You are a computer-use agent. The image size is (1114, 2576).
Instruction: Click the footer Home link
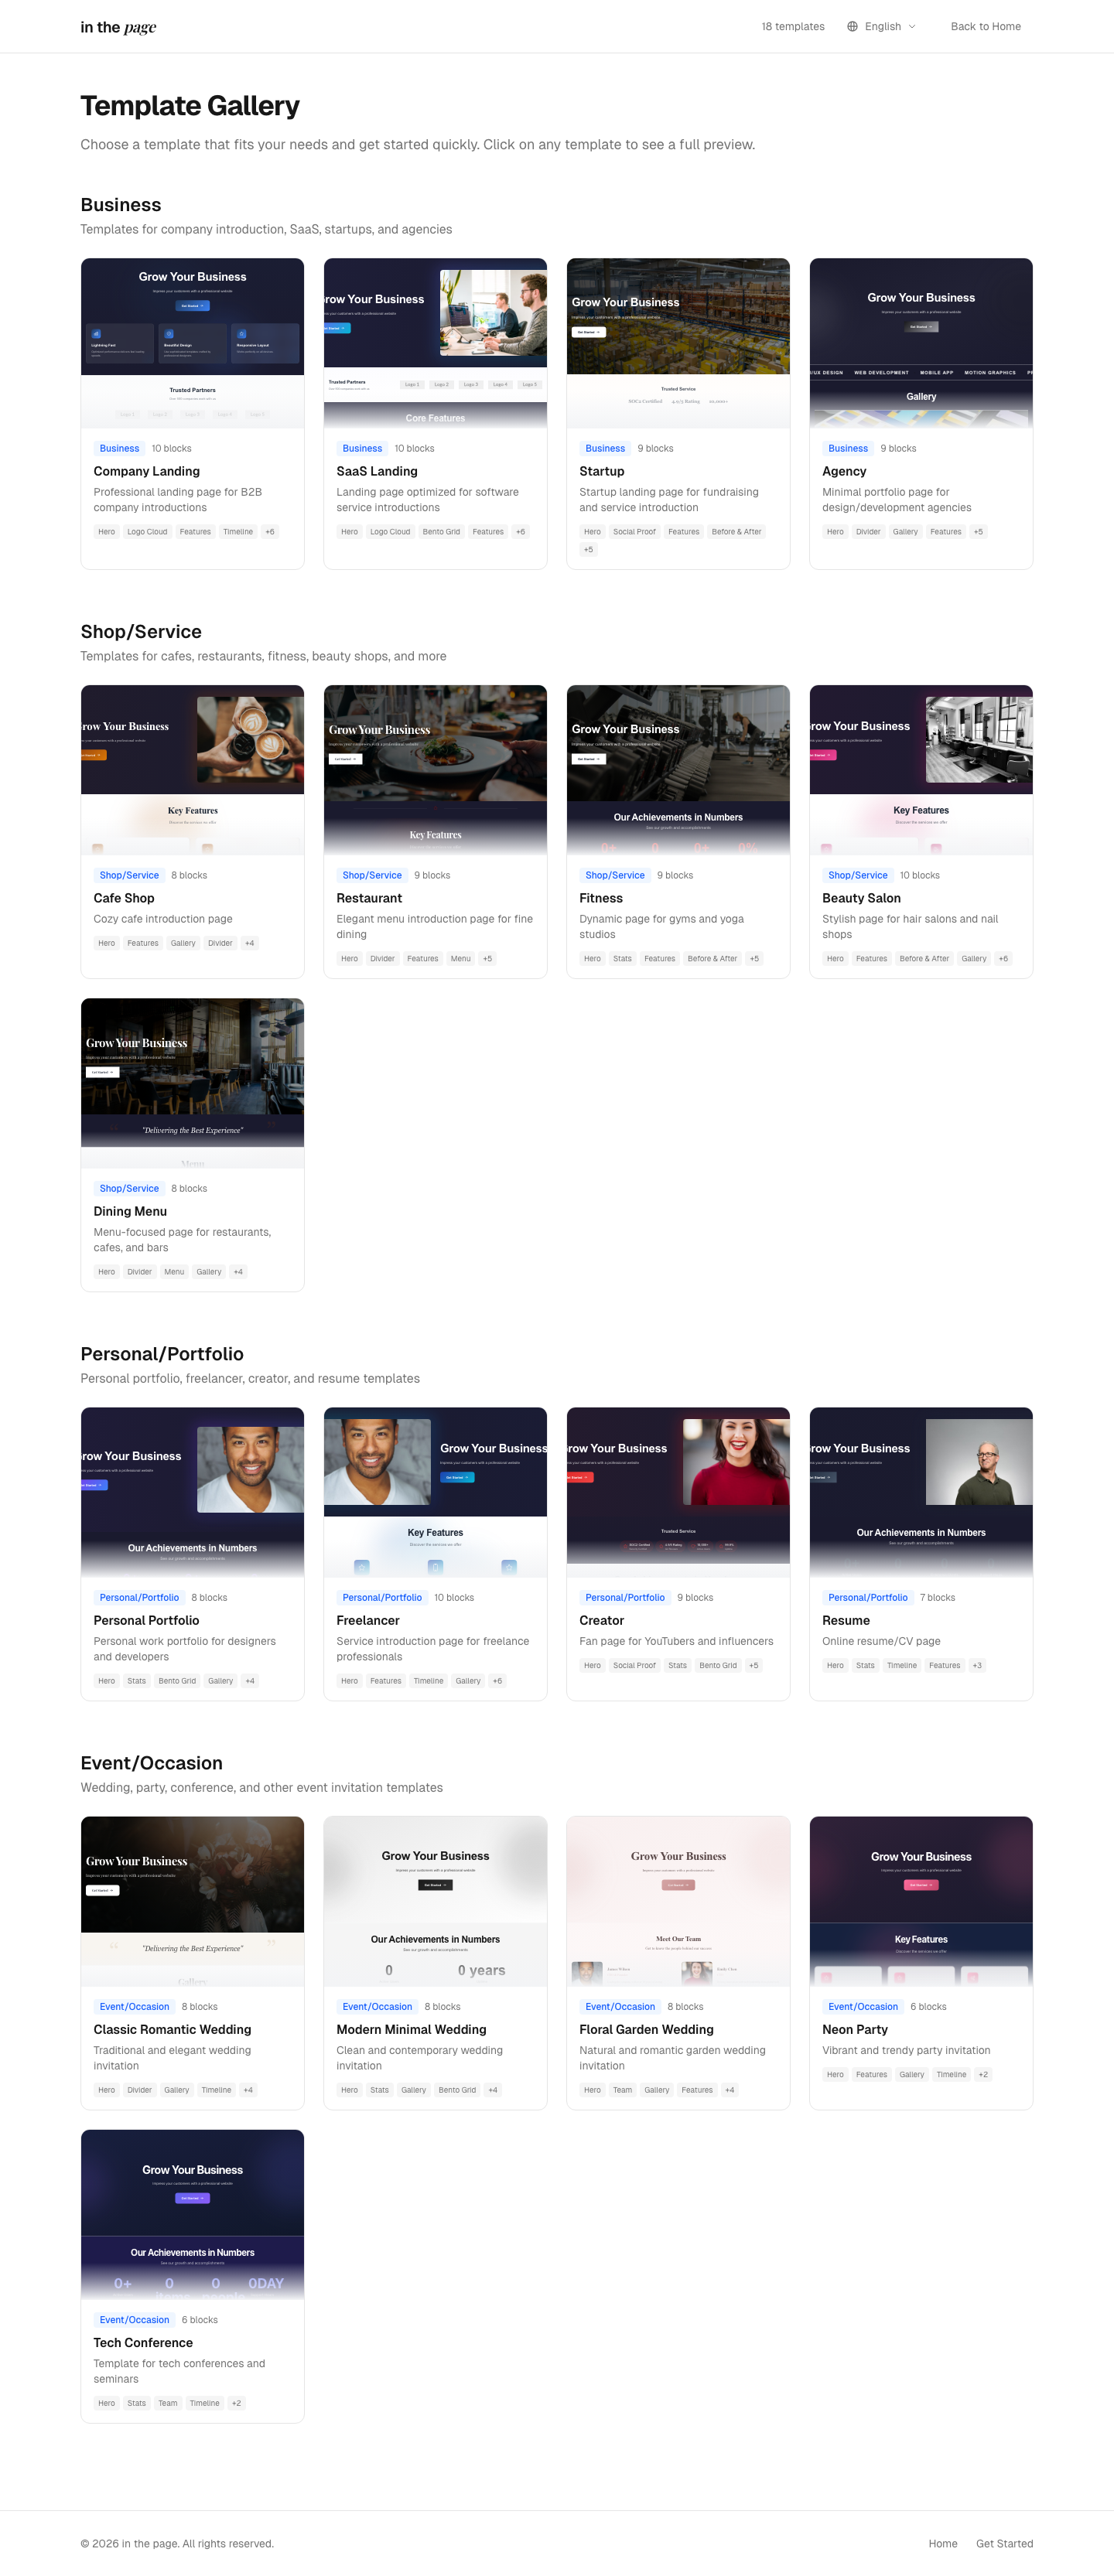[942, 2543]
